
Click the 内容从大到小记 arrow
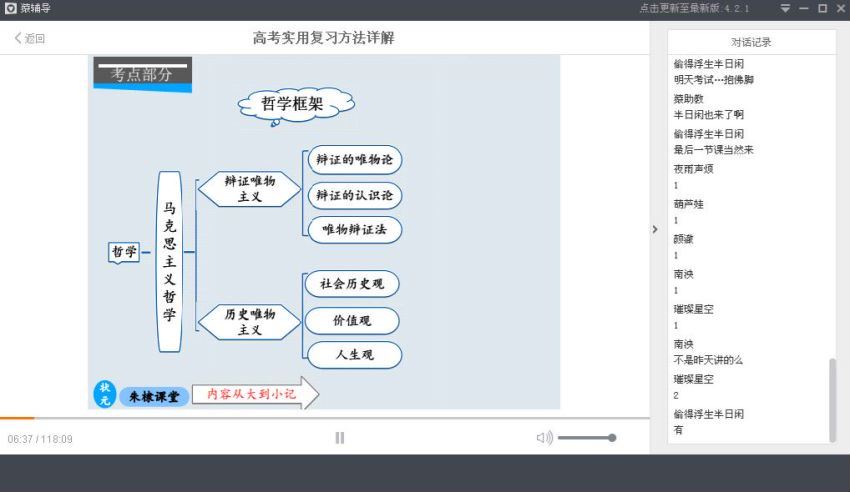255,393
